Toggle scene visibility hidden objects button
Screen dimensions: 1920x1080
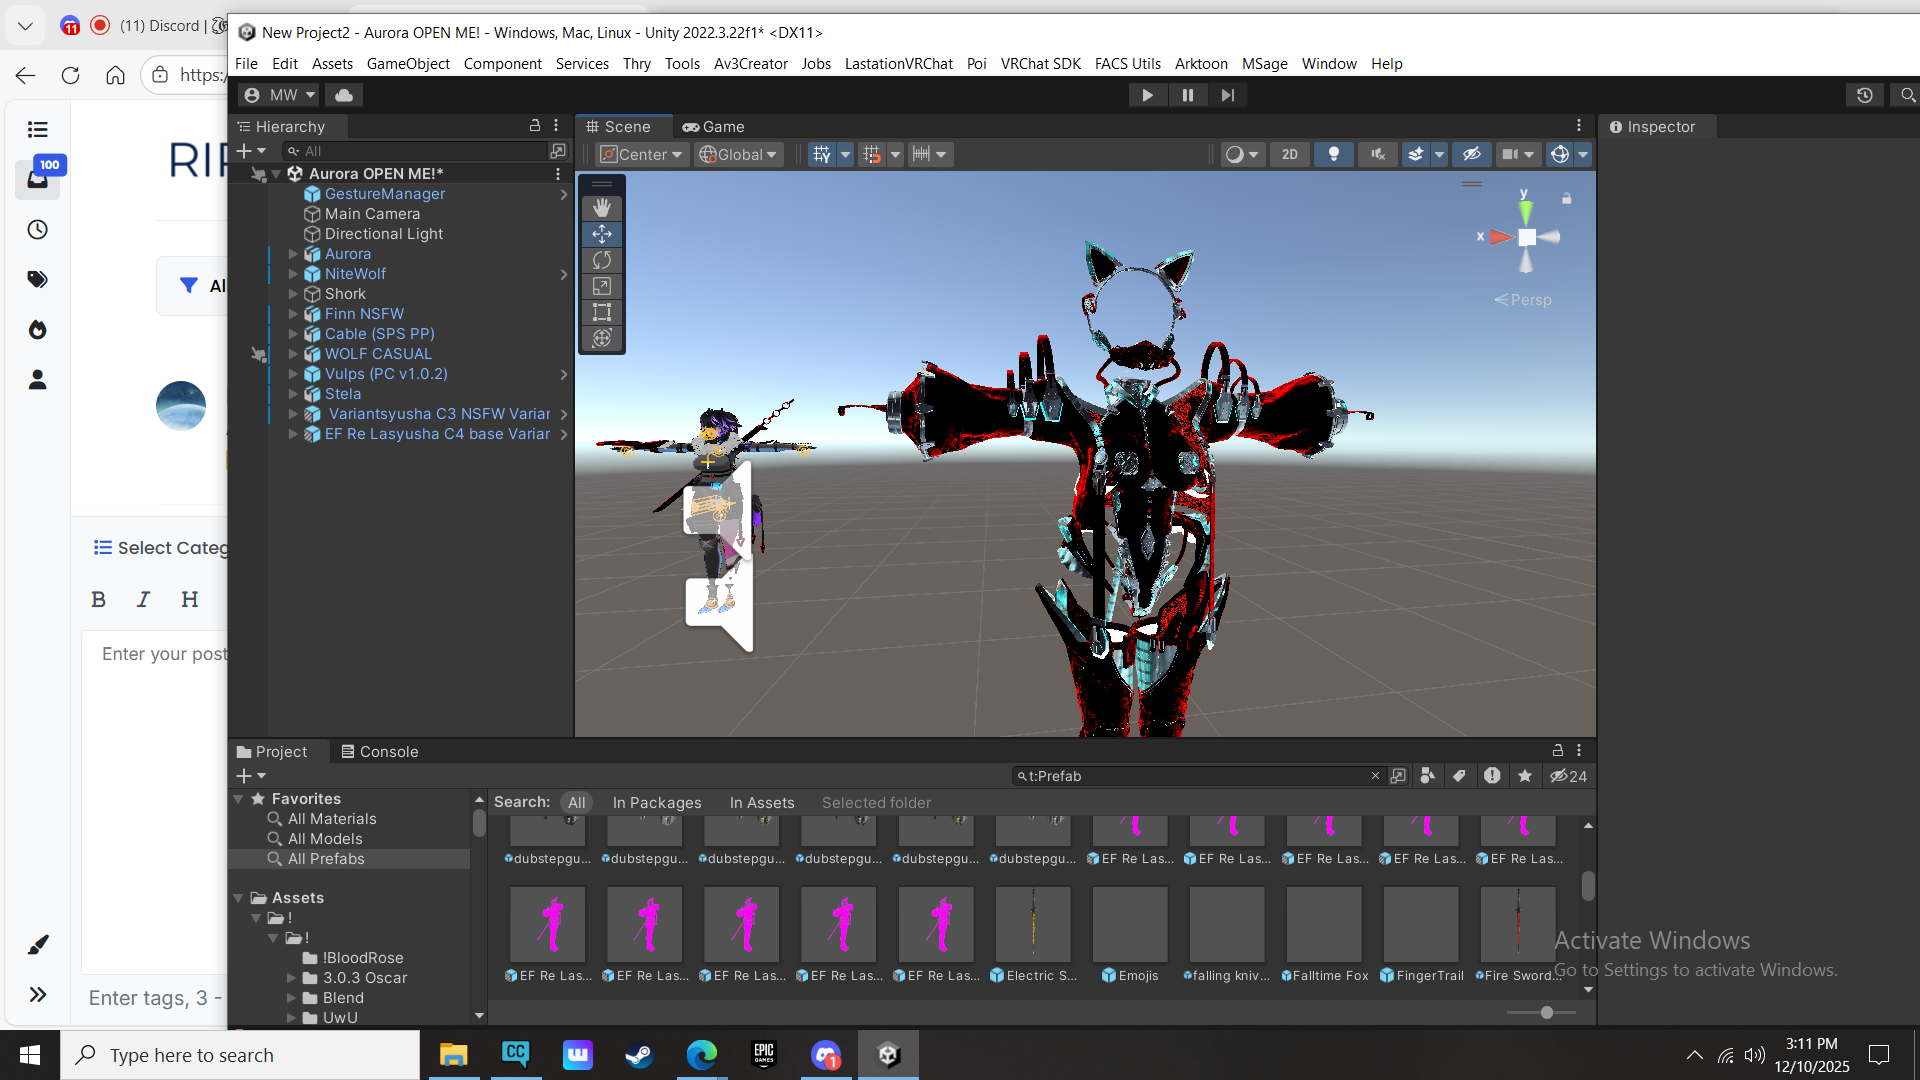[x=1471, y=154]
